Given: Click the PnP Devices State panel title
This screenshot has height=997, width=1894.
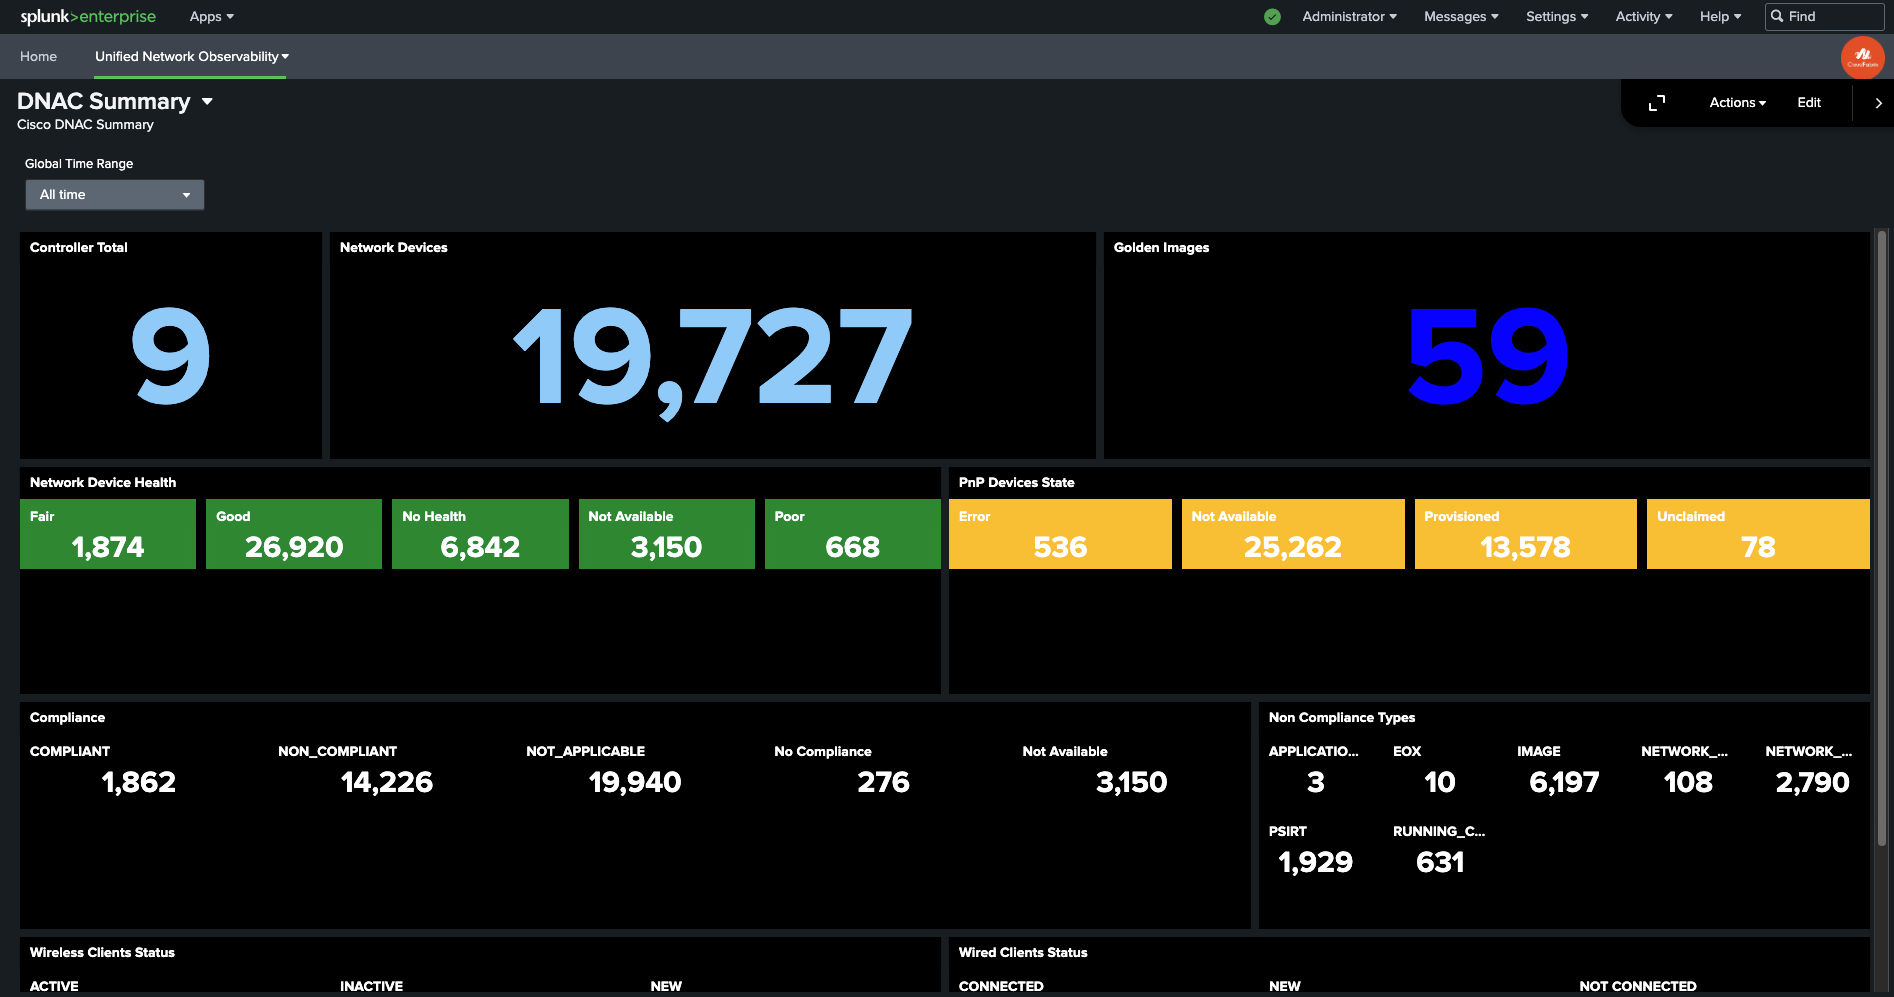Looking at the screenshot, I should tap(1017, 483).
